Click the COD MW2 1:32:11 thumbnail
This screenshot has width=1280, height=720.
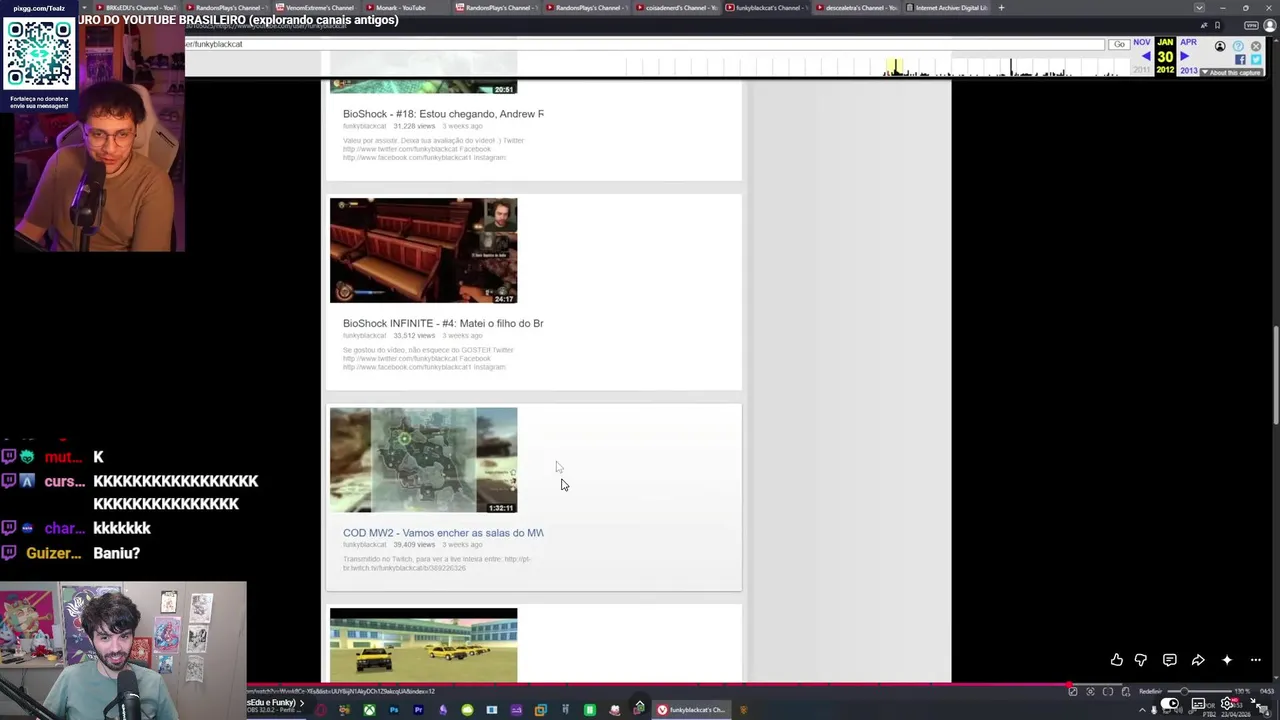point(424,460)
